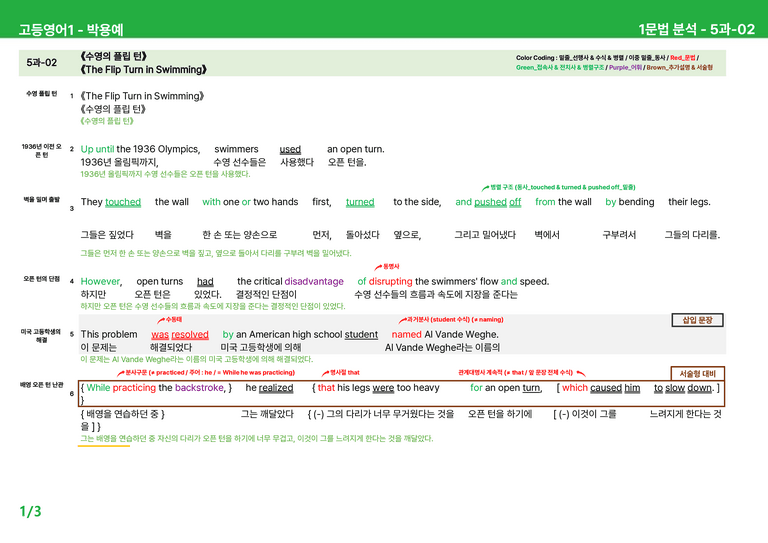Click the English name "Al Vande Weghe." in sentence 5

click(x=461, y=334)
